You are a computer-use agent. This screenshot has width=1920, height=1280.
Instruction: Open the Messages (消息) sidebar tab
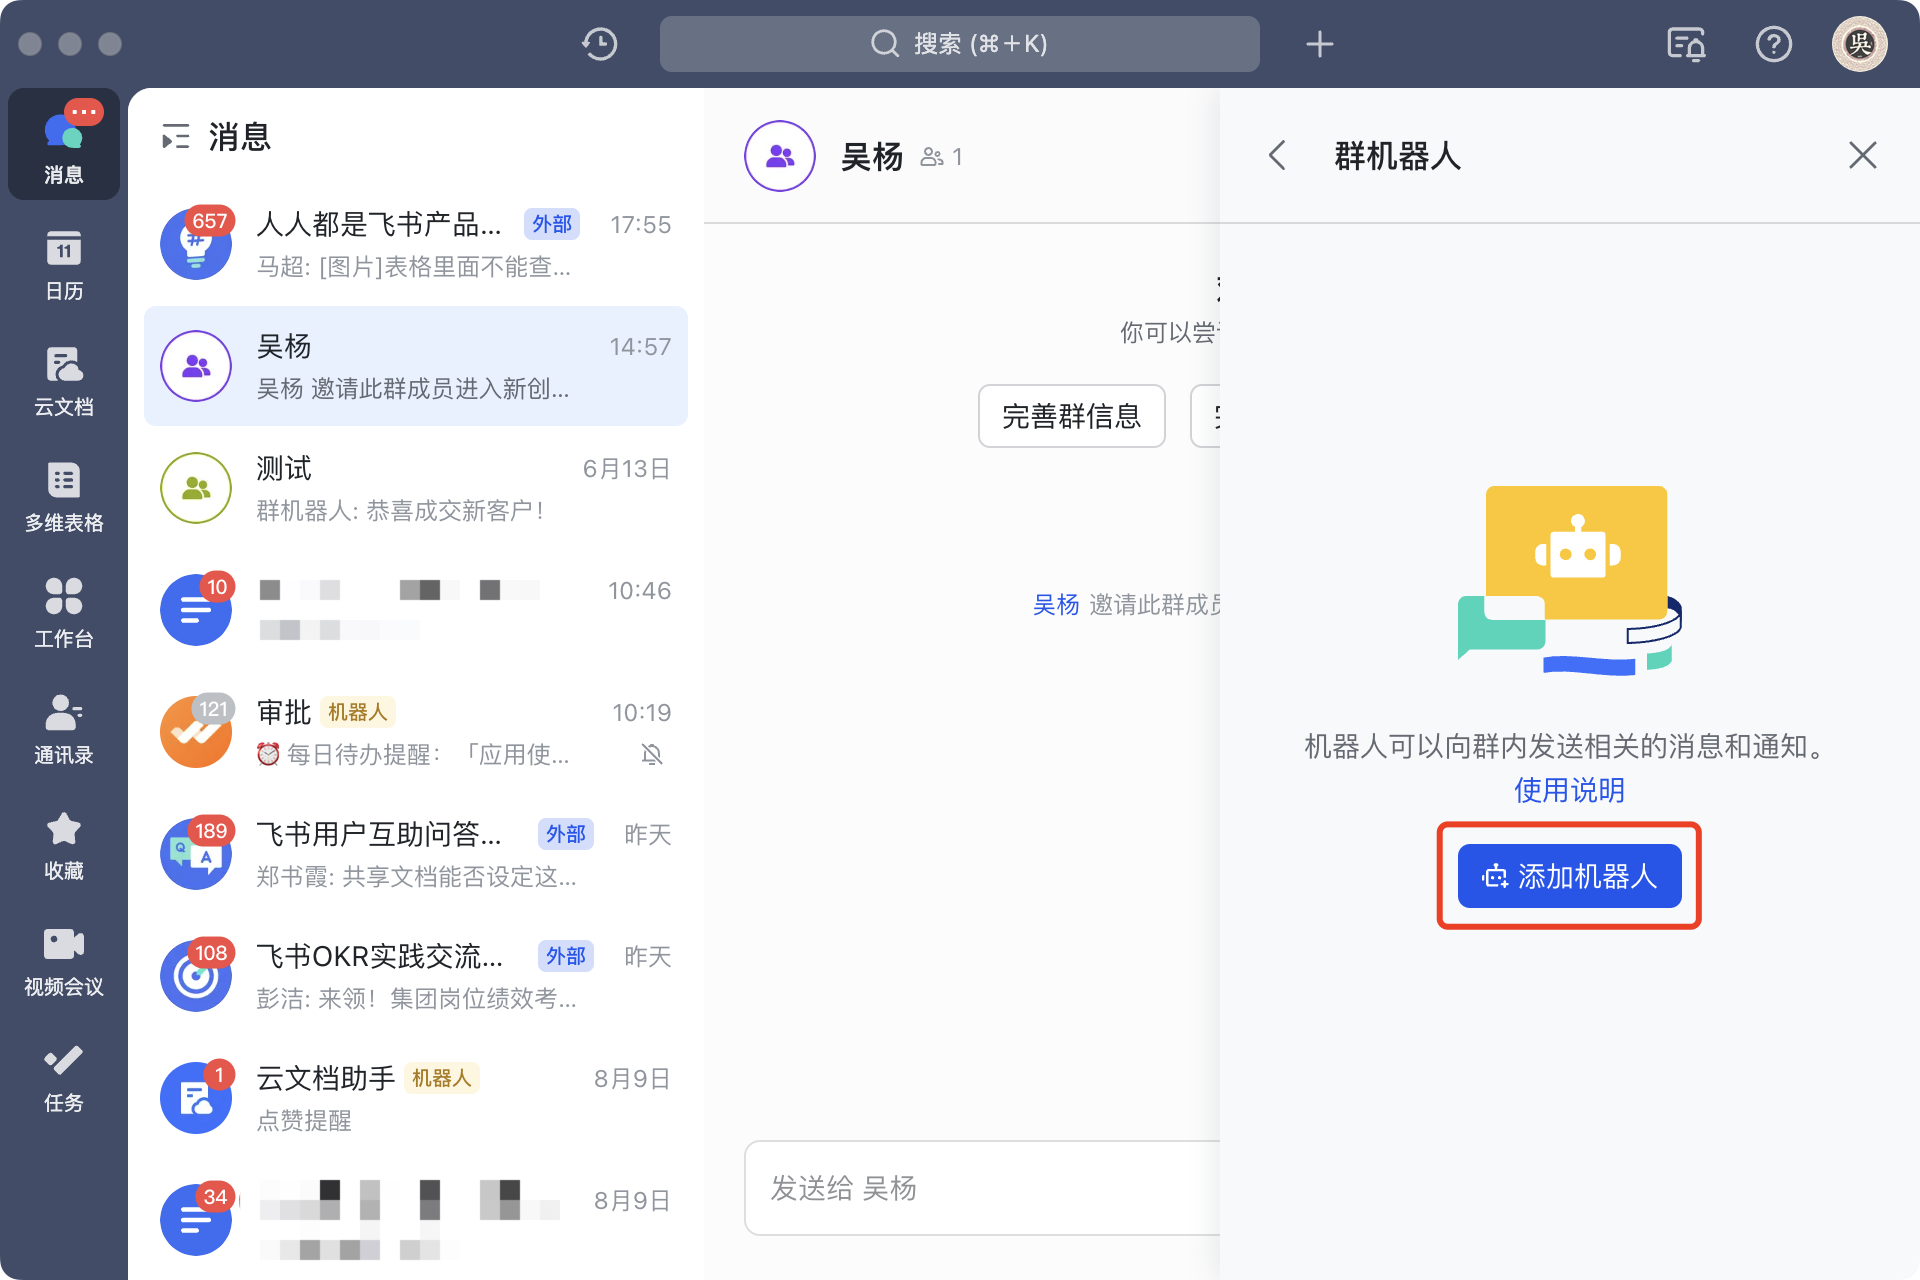point(64,144)
